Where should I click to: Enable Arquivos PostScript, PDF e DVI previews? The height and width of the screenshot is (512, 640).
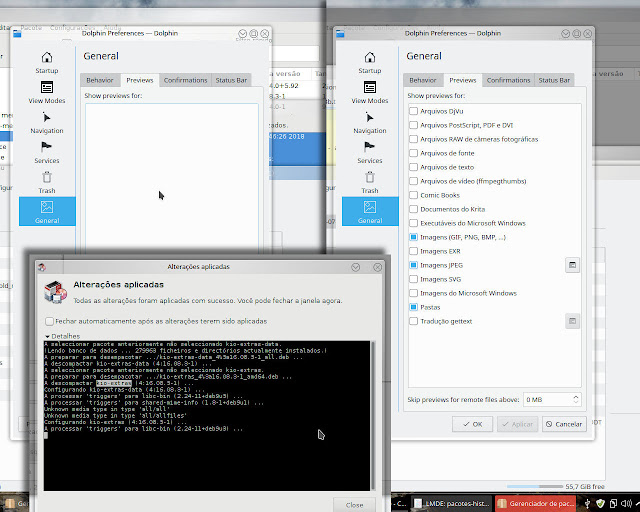point(413,125)
